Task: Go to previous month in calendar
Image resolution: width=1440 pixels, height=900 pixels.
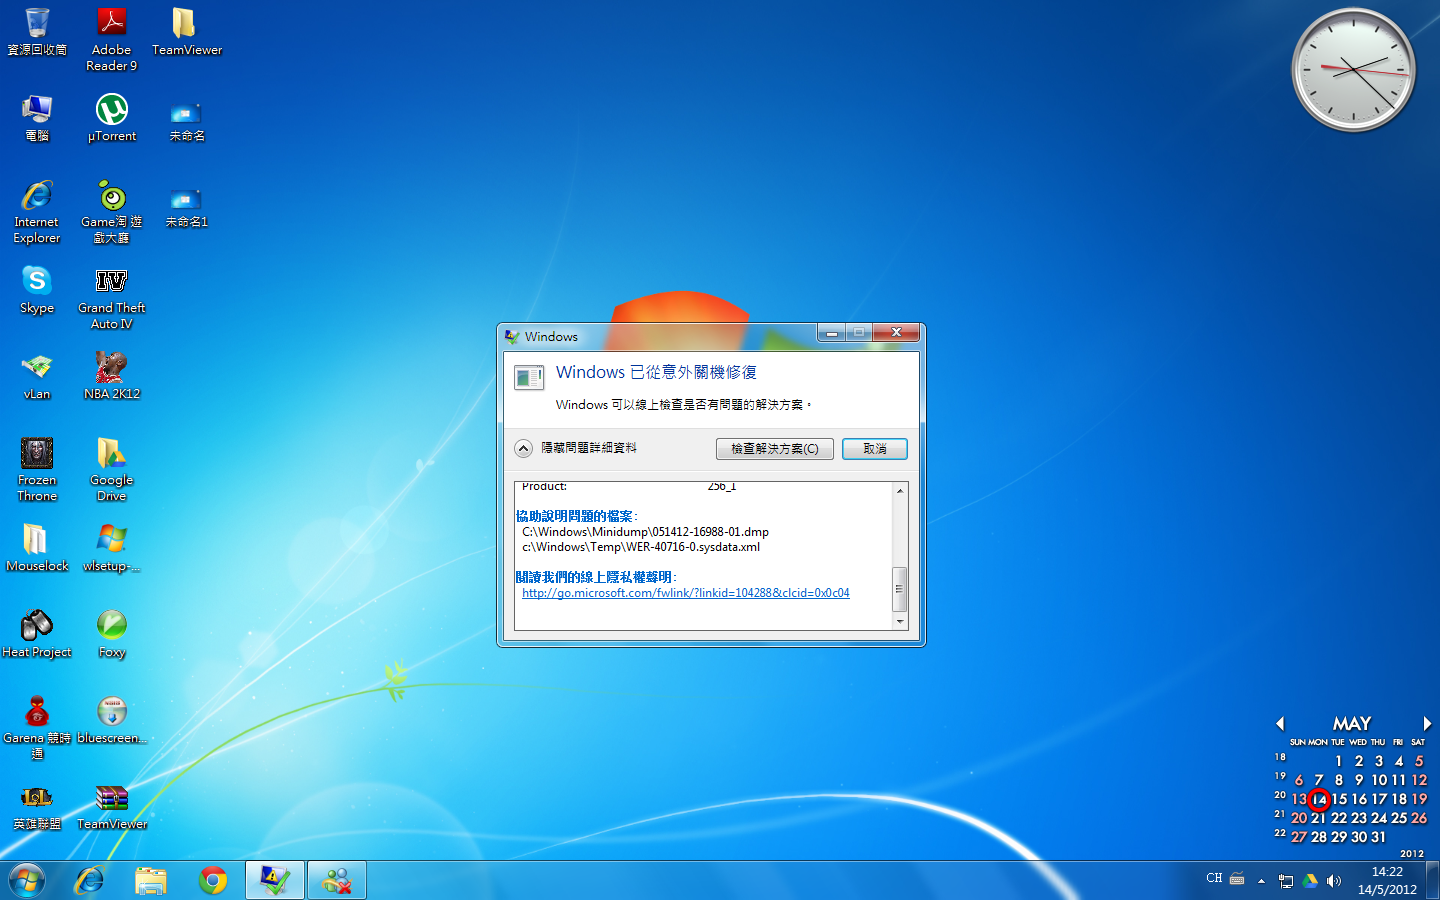Action: [x=1280, y=723]
